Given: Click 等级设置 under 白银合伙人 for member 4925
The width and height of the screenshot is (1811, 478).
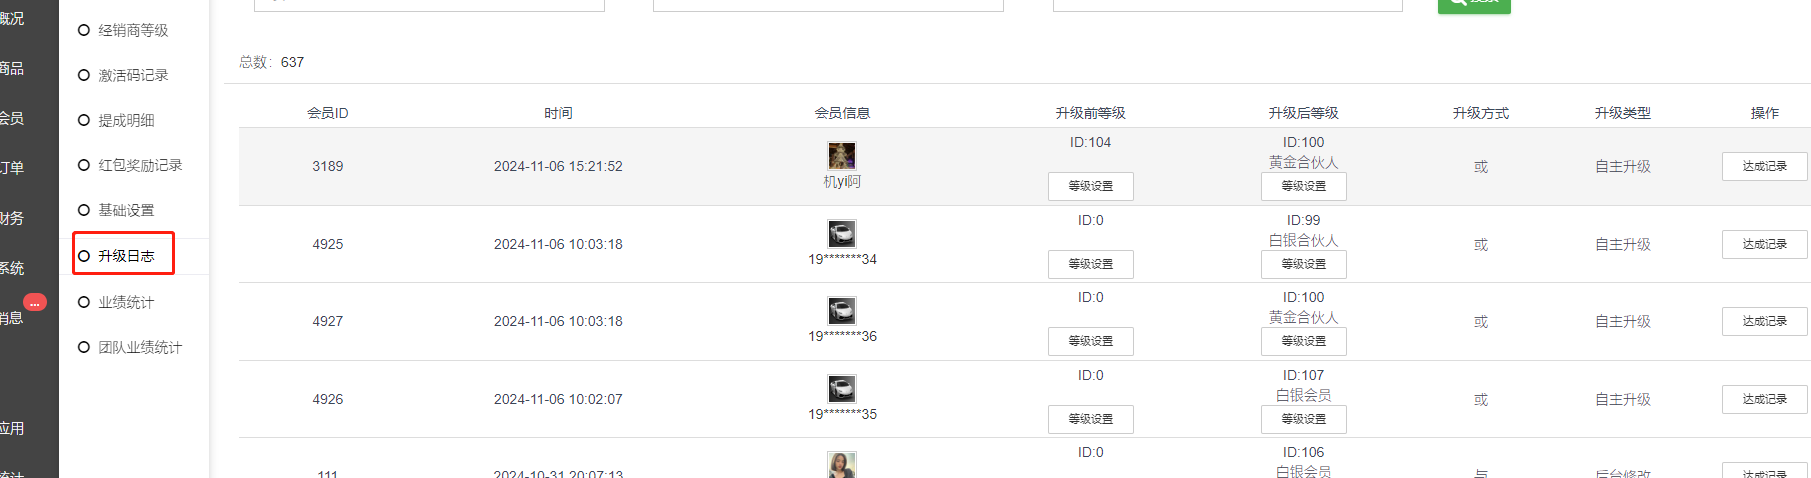Looking at the screenshot, I should 1303,264.
